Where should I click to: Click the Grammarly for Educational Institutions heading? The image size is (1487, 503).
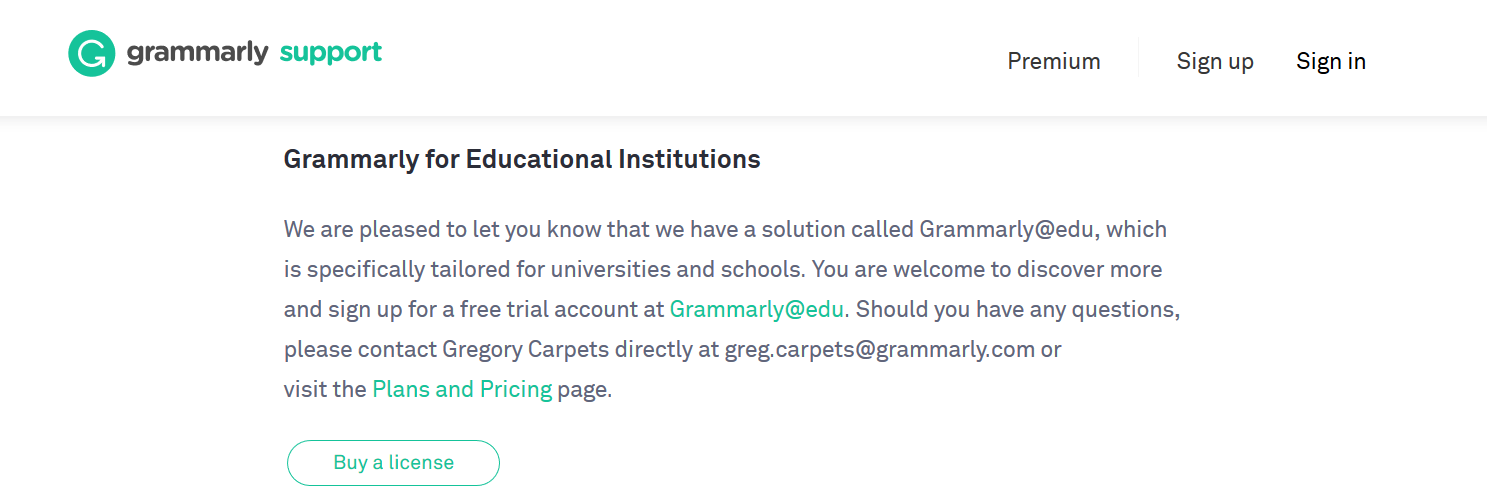[522, 159]
